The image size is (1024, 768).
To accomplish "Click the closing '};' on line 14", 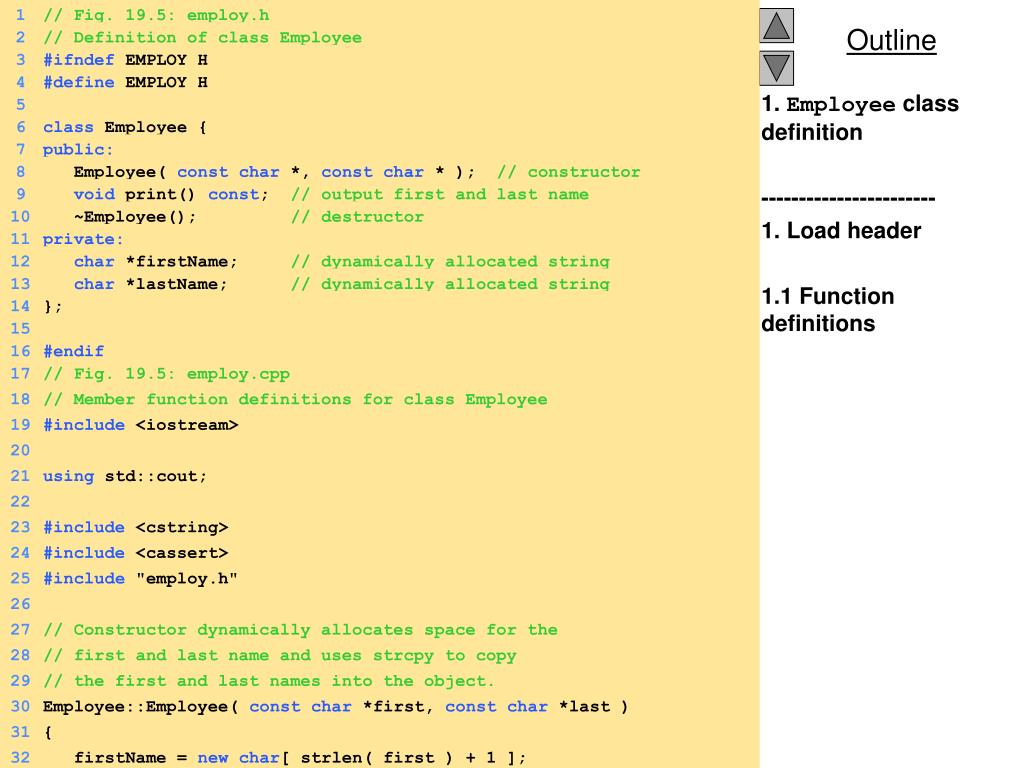I will (53, 306).
